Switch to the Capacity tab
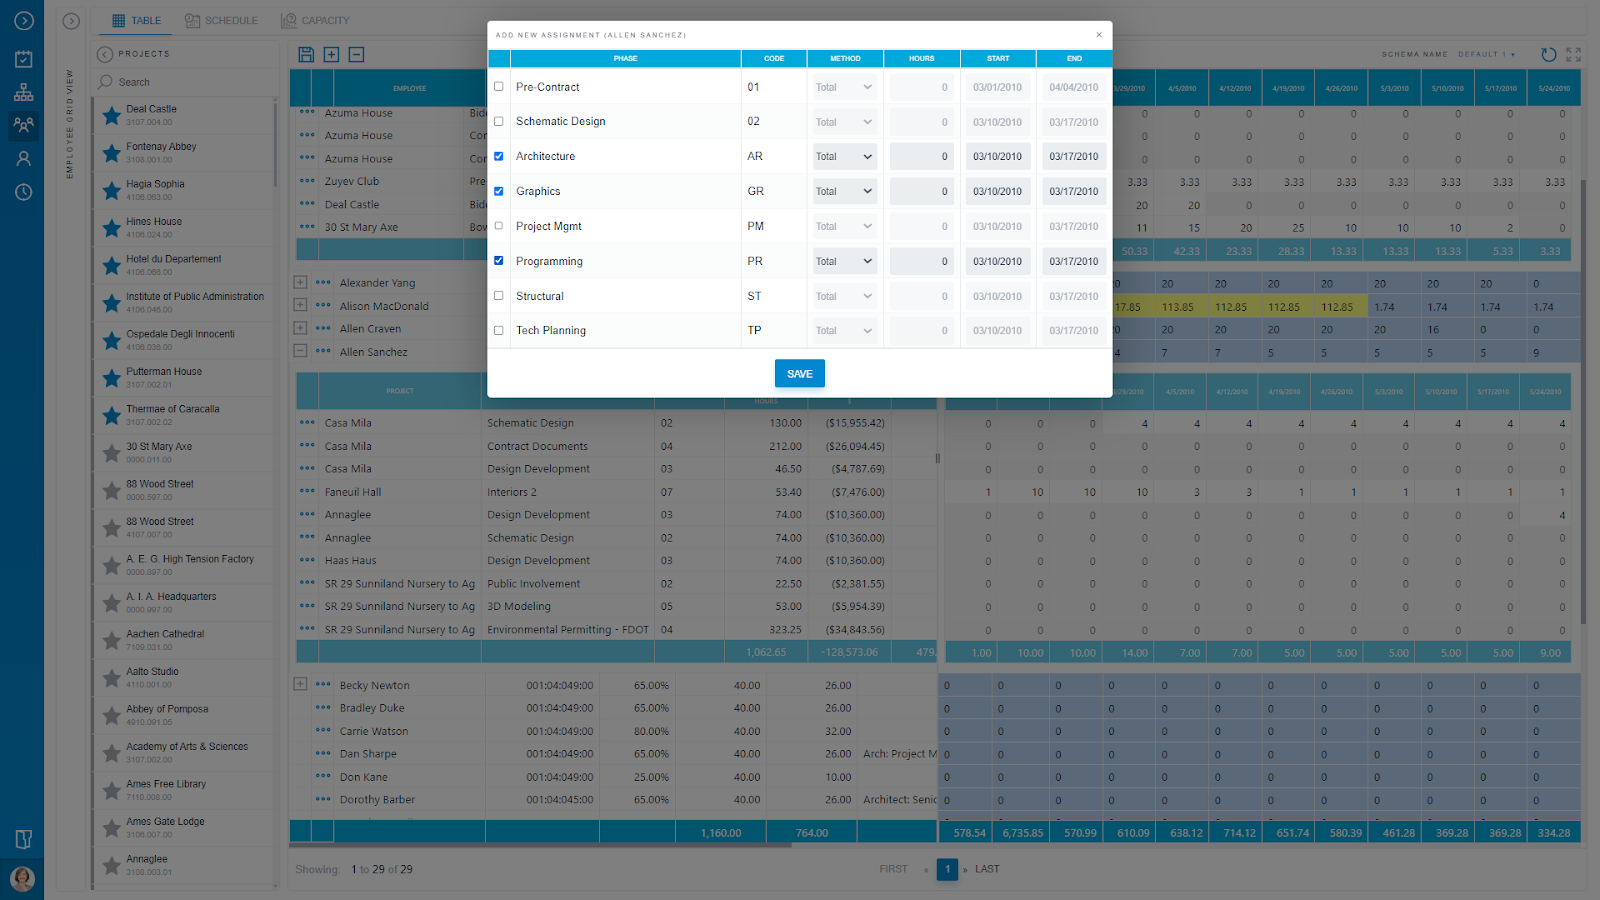 [313, 20]
